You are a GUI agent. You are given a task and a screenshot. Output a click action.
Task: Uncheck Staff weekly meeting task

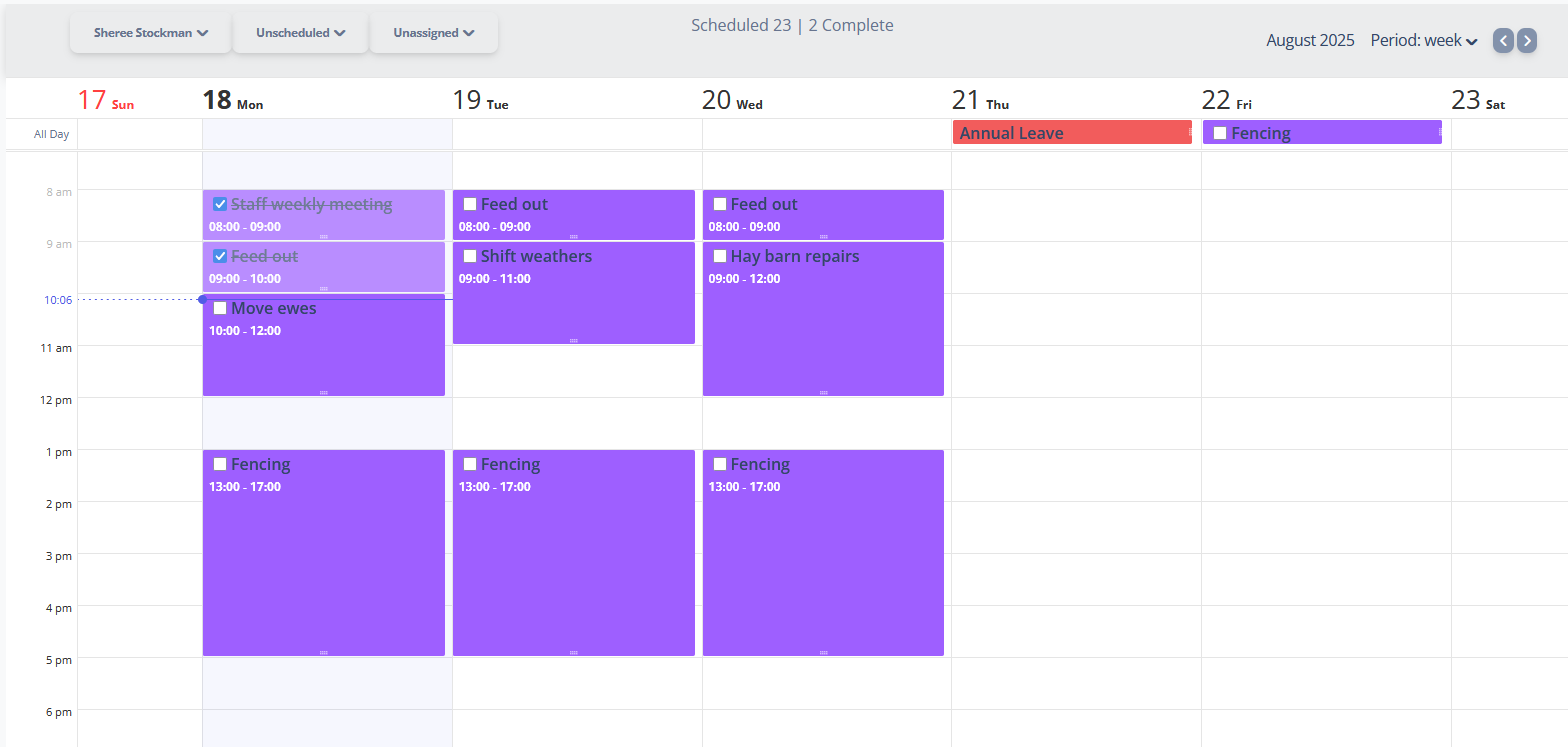220,204
